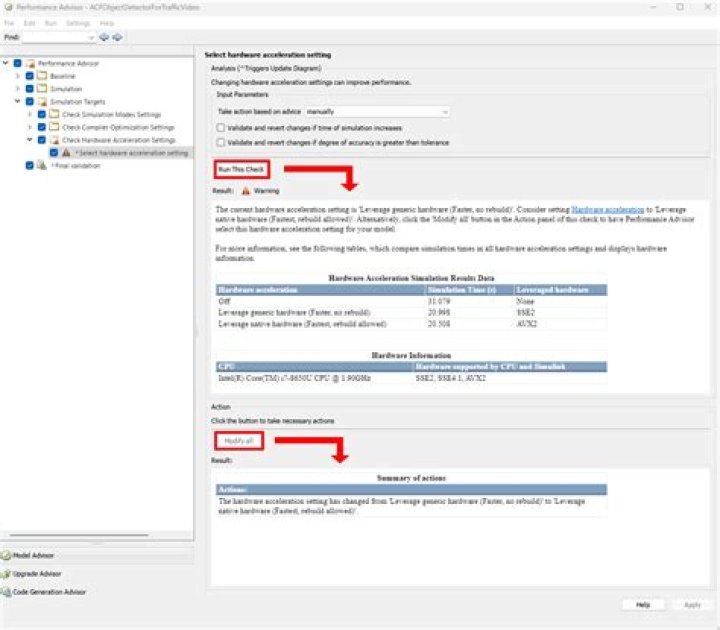Image resolution: width=720 pixels, height=630 pixels.
Task: Toggle the Simulation checkbox in tree
Action: pyautogui.click(x=30, y=89)
